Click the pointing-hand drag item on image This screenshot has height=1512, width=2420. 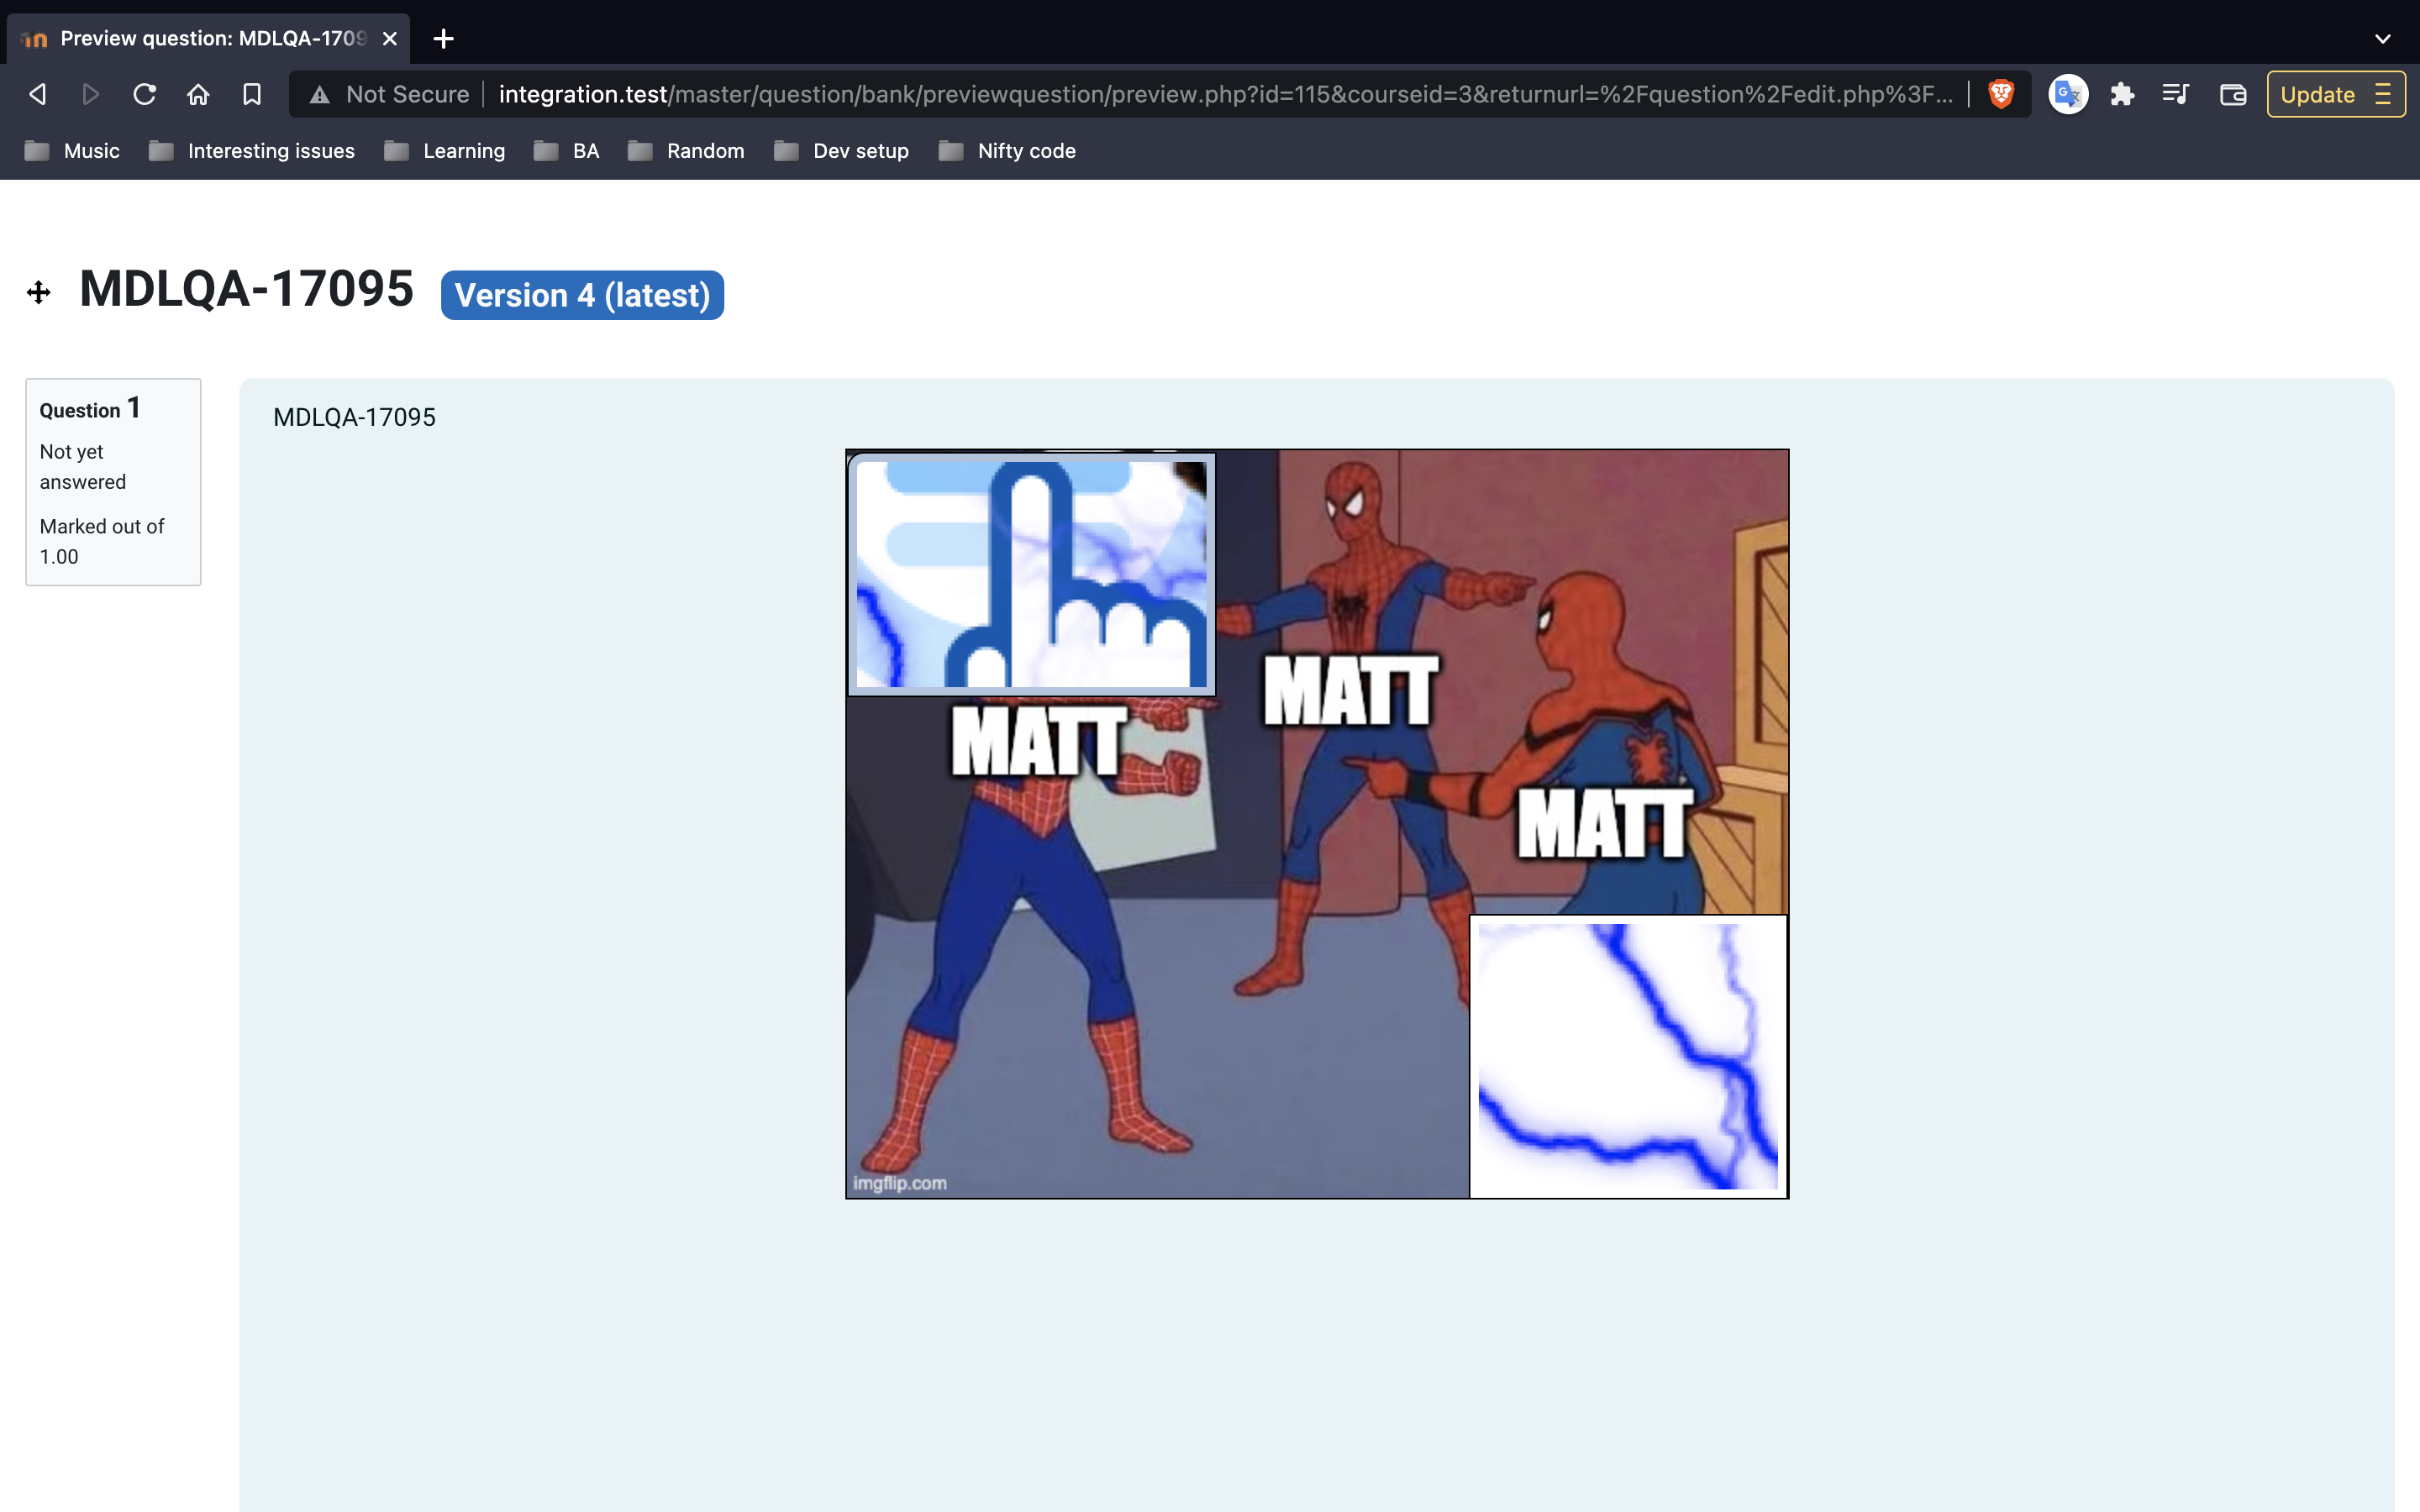pyautogui.click(x=1032, y=574)
